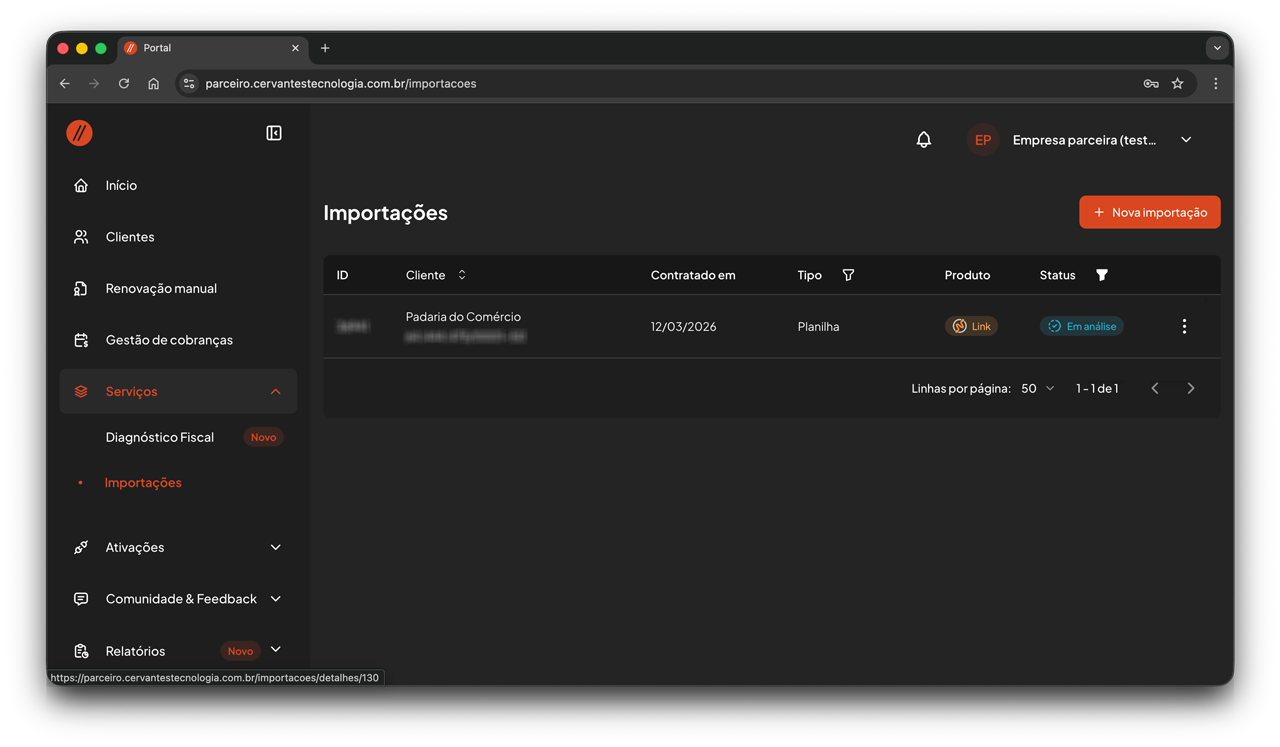Open Gestão de cobranças in sidebar
This screenshot has width=1280, height=747.
click(169, 340)
